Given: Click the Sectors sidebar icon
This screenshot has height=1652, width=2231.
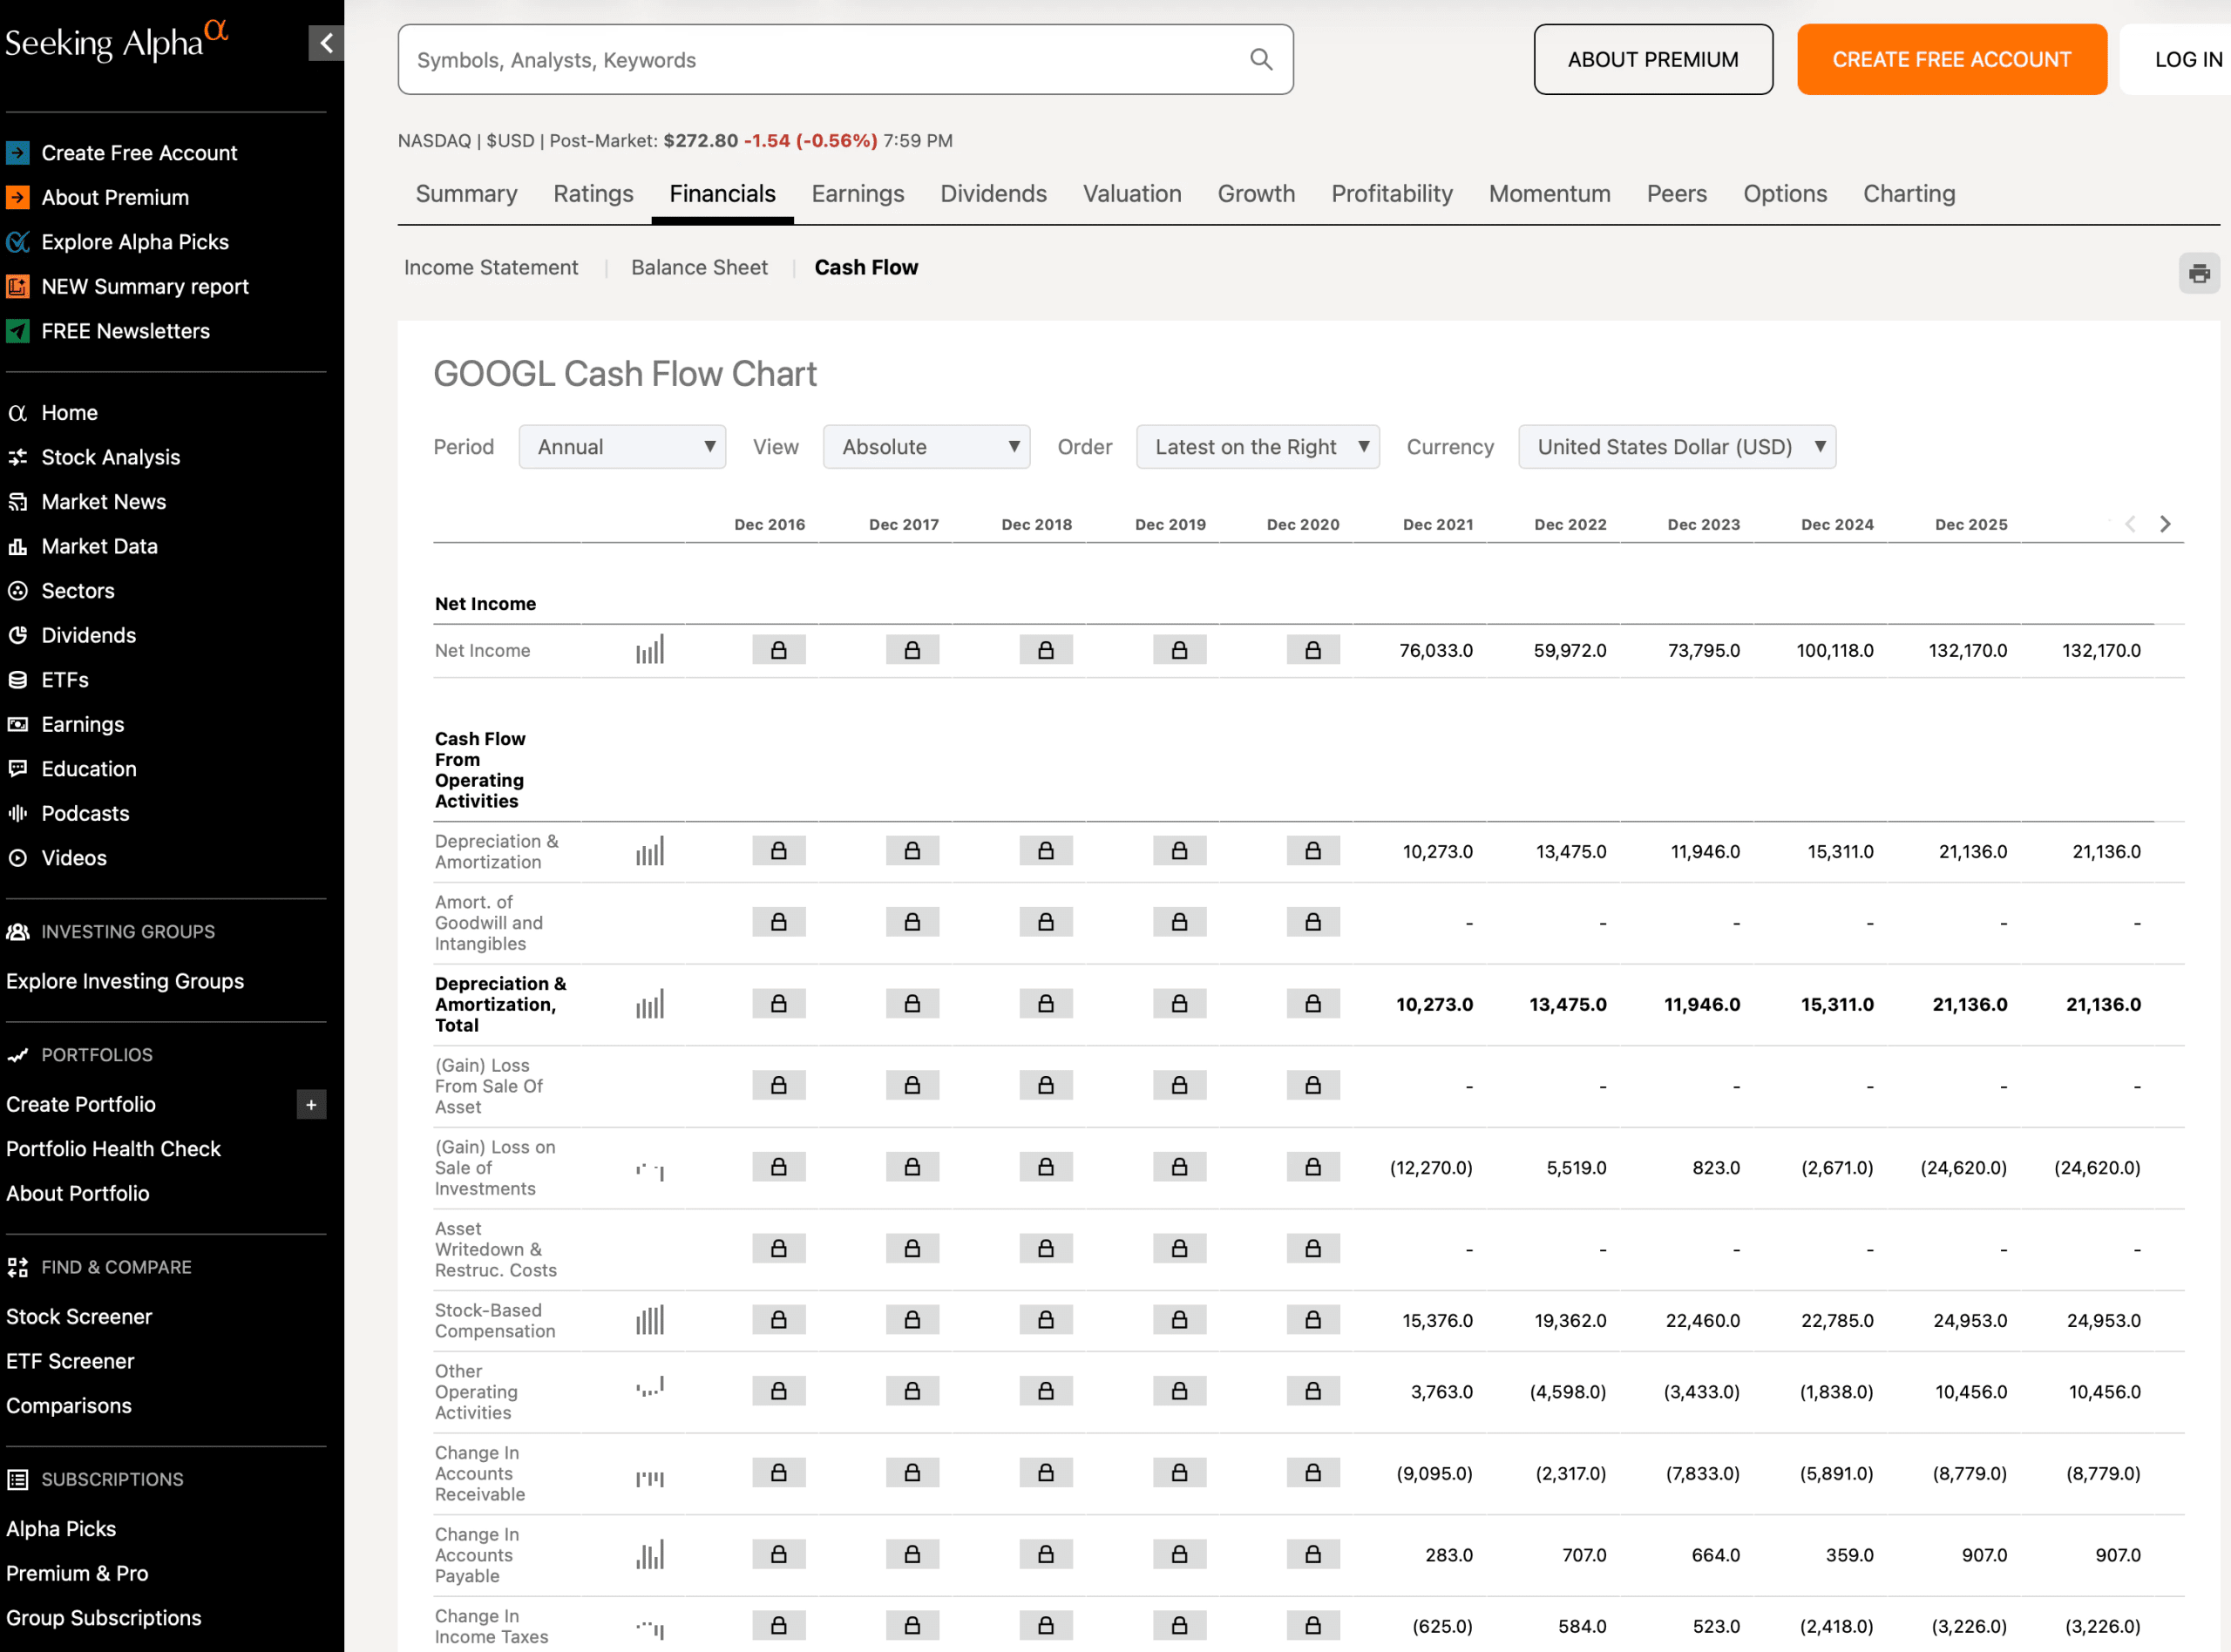Looking at the screenshot, I should [x=18, y=590].
